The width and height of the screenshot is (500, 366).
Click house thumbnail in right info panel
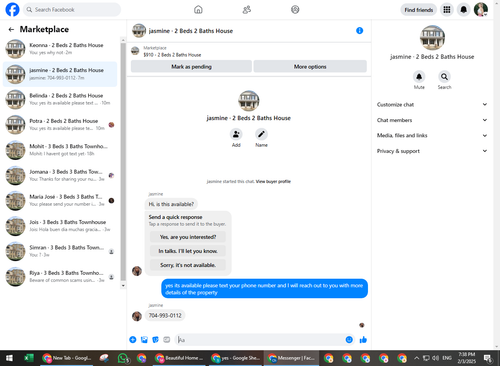(432, 38)
